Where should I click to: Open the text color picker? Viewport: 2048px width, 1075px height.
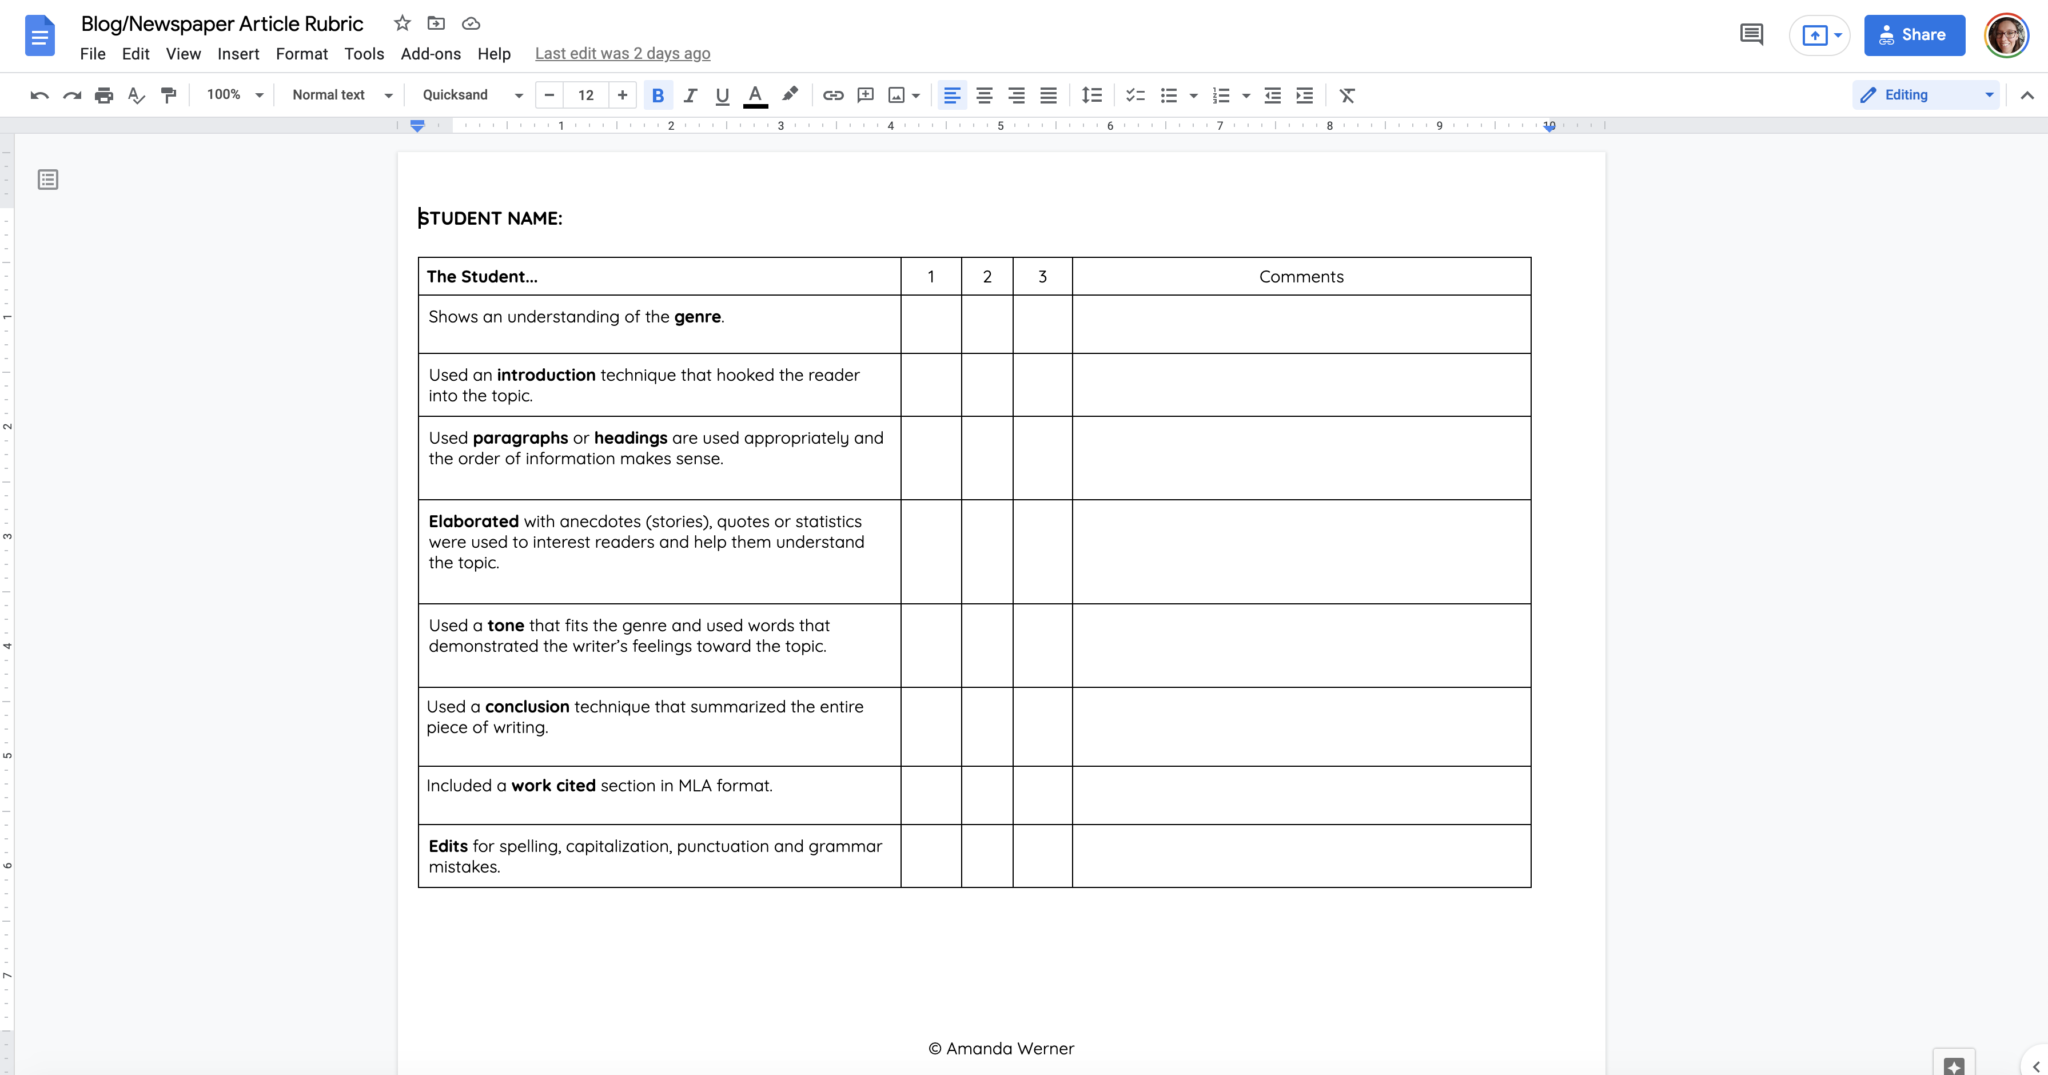coord(755,95)
